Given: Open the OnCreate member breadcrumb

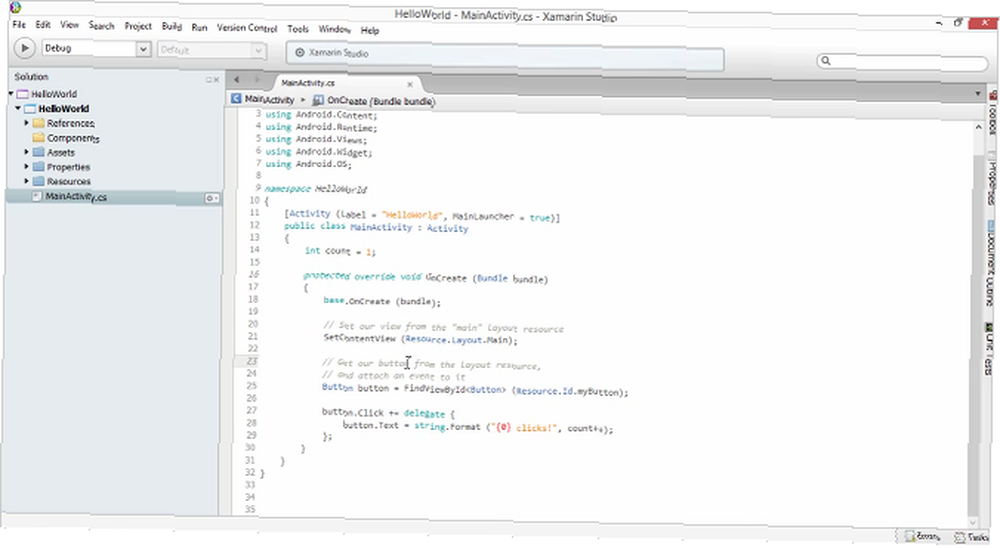Looking at the screenshot, I should [x=374, y=101].
